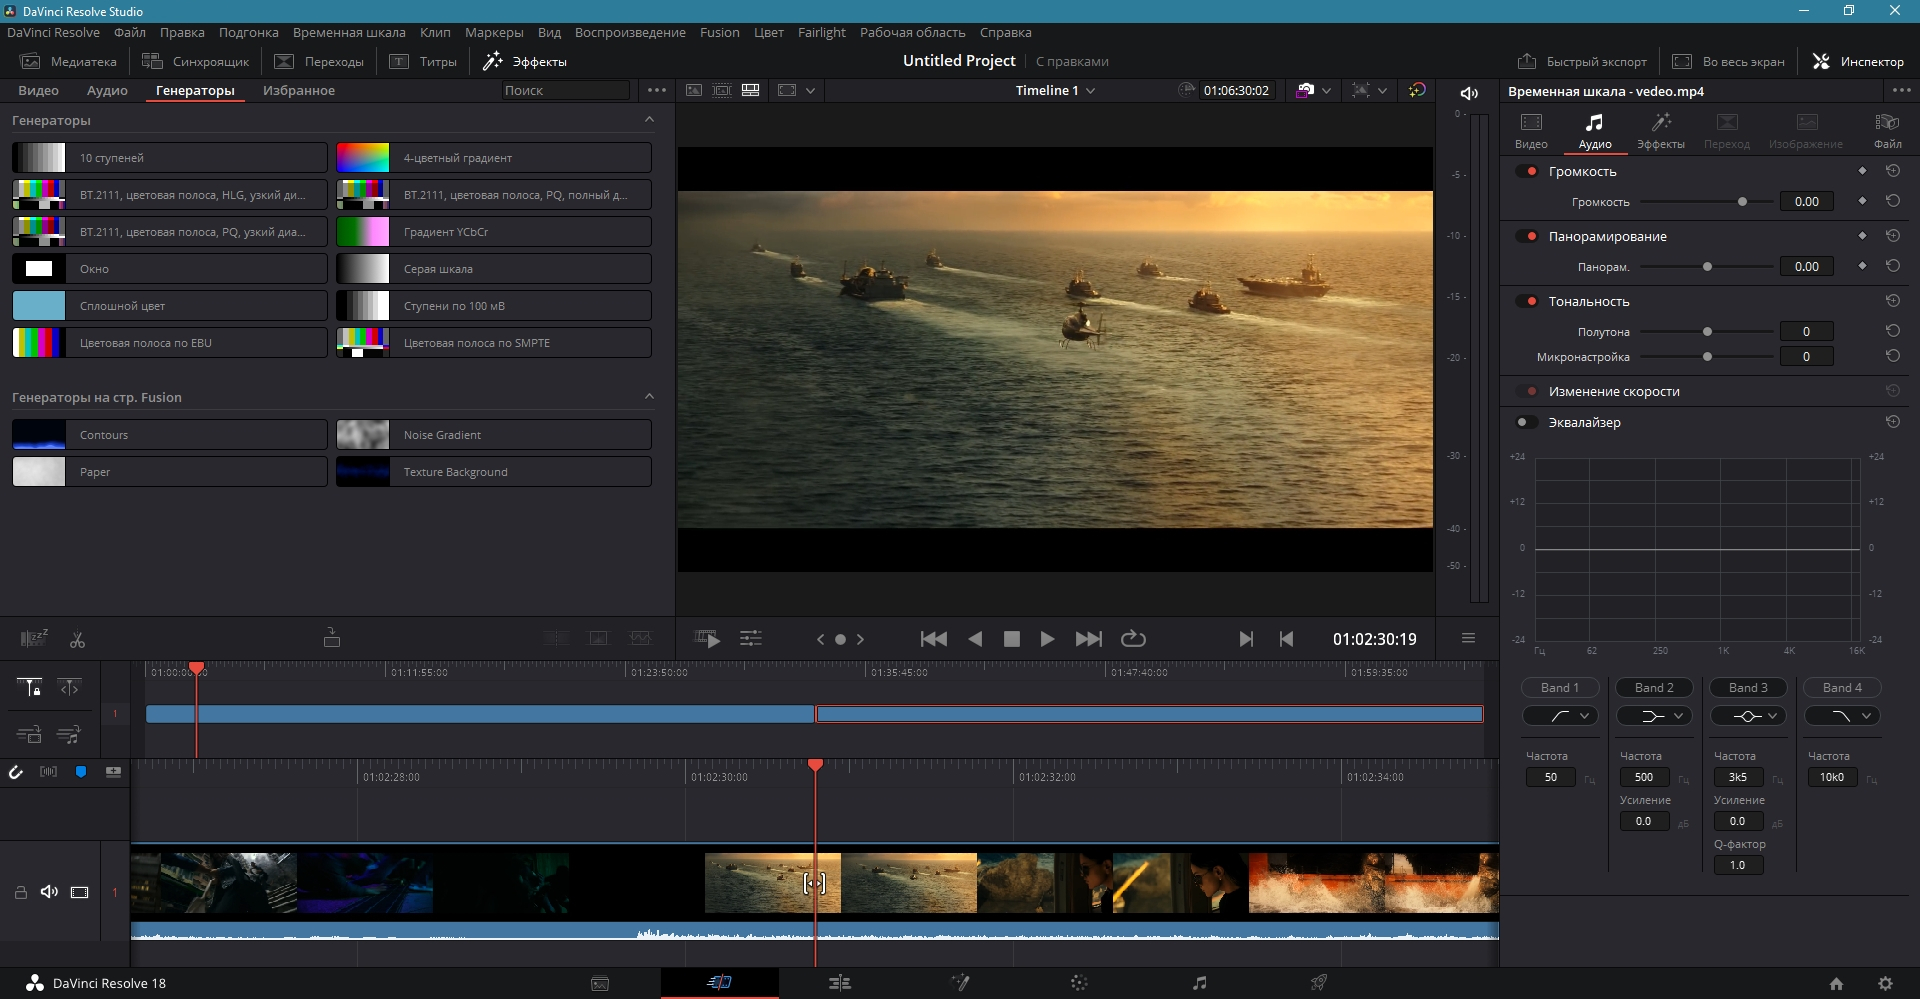
Task: Select the Аудио tab in effects panel
Action: point(107,90)
